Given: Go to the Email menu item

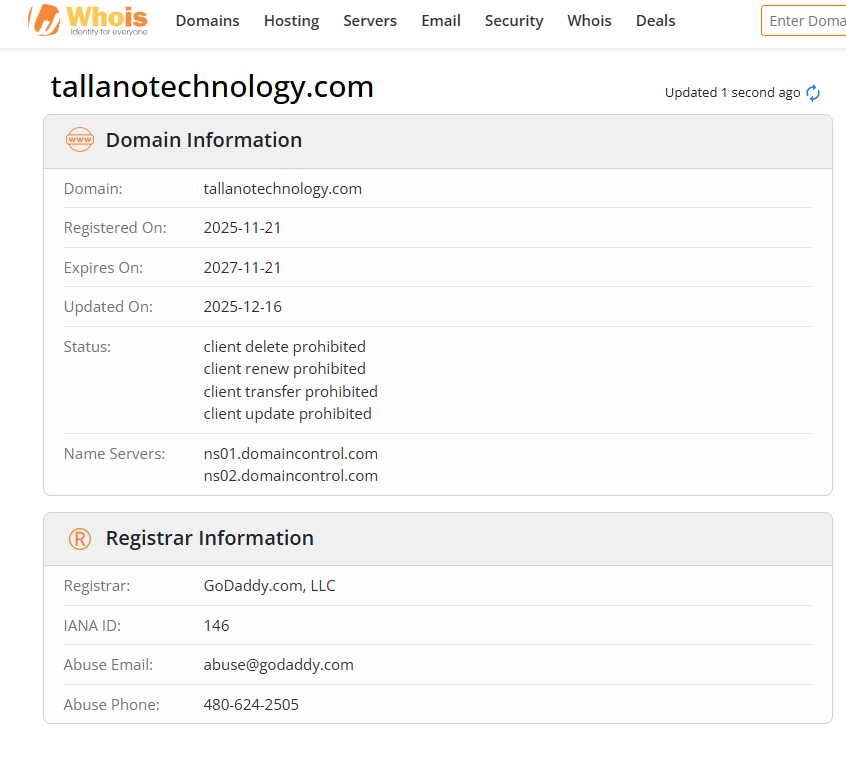Looking at the screenshot, I should coord(440,21).
